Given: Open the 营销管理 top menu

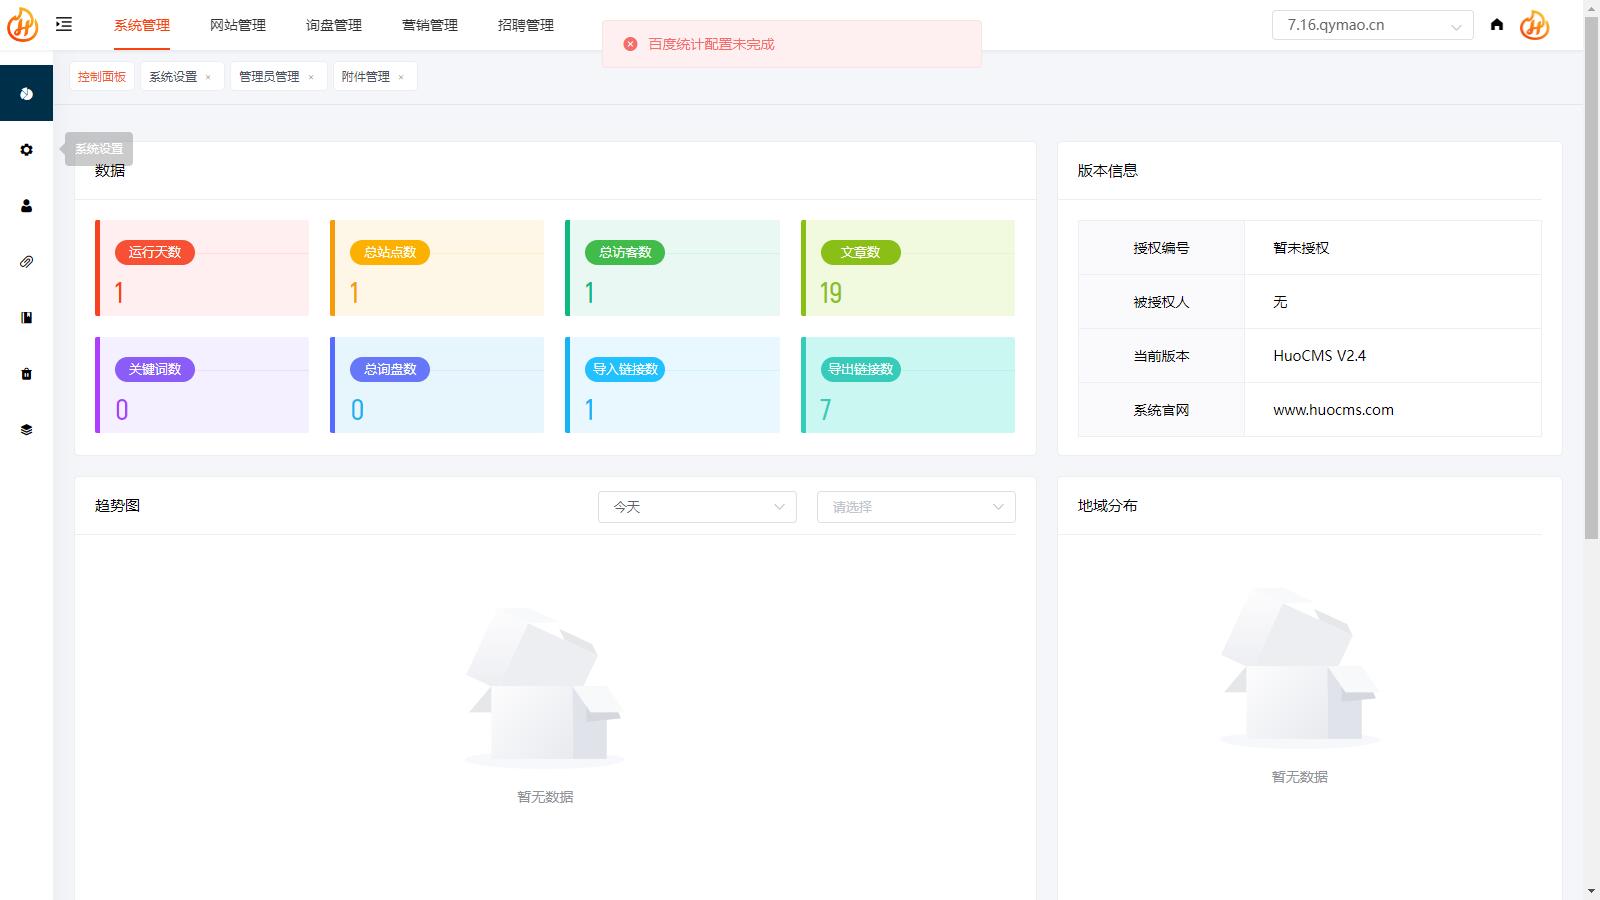Looking at the screenshot, I should coord(430,25).
